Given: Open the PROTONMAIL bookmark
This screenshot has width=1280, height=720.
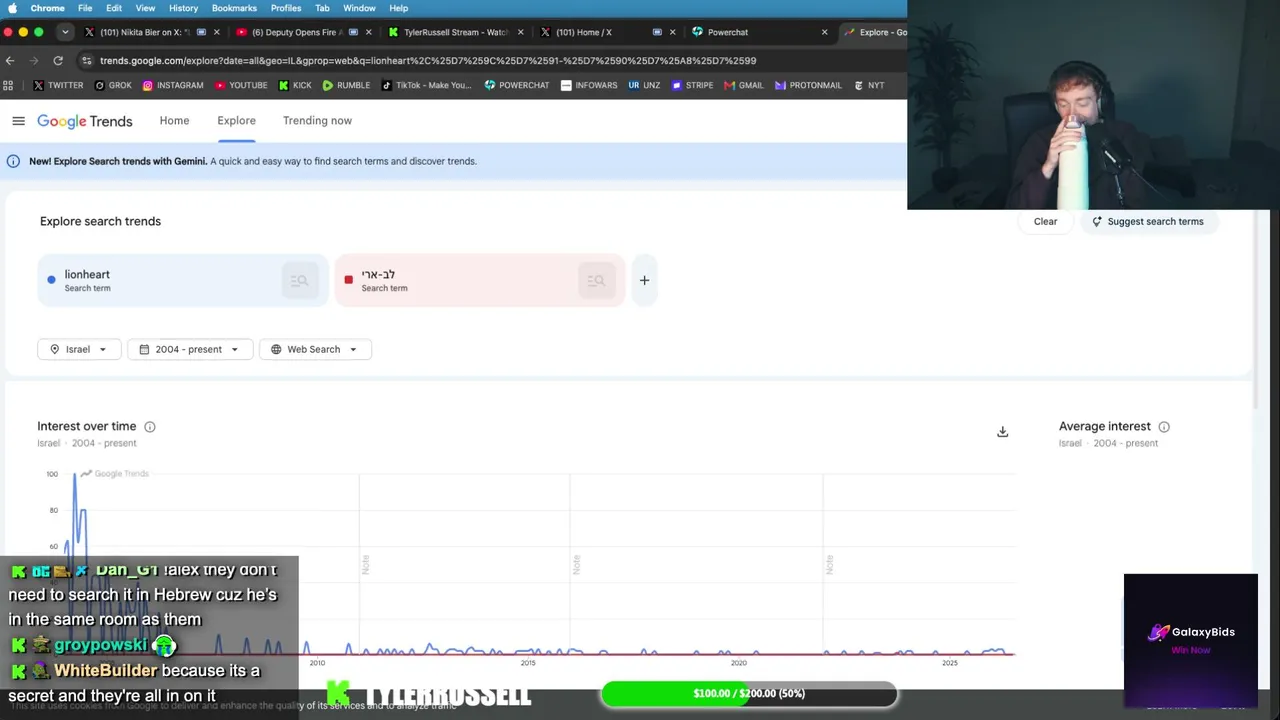Looking at the screenshot, I should pos(808,85).
